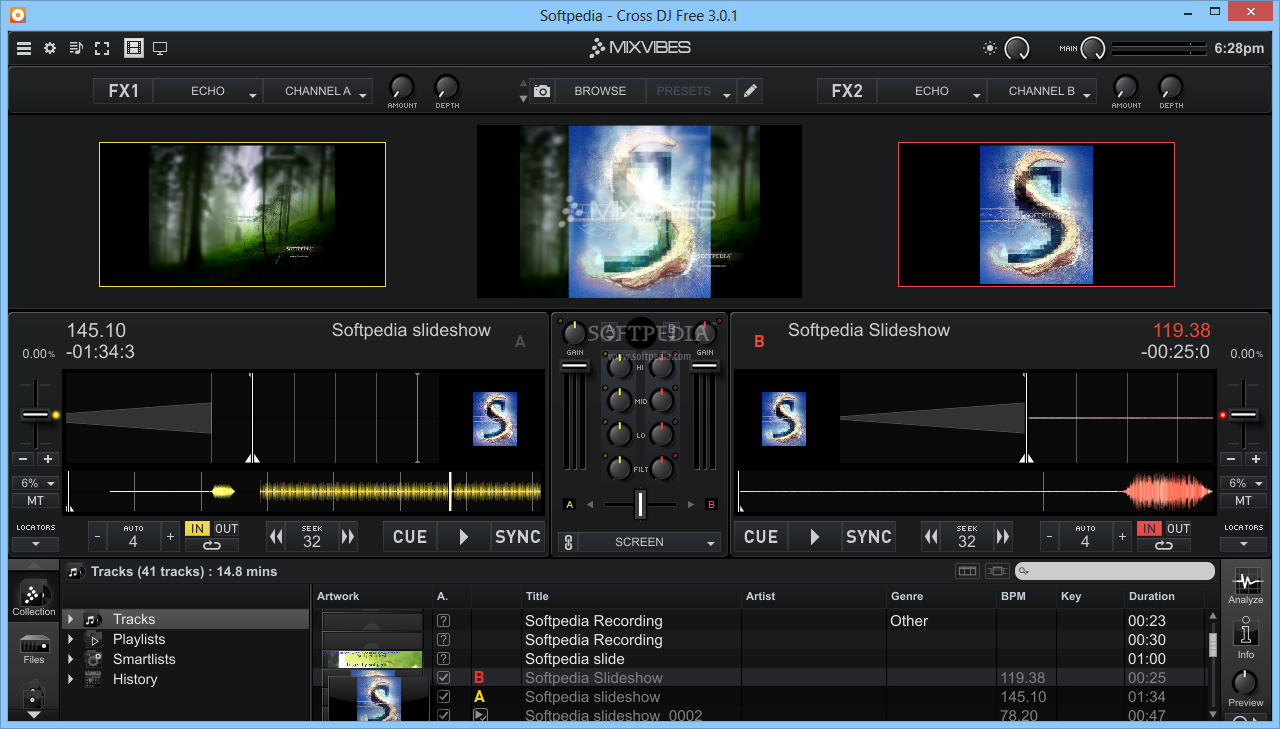Click the external monitor output icon

click(x=160, y=48)
